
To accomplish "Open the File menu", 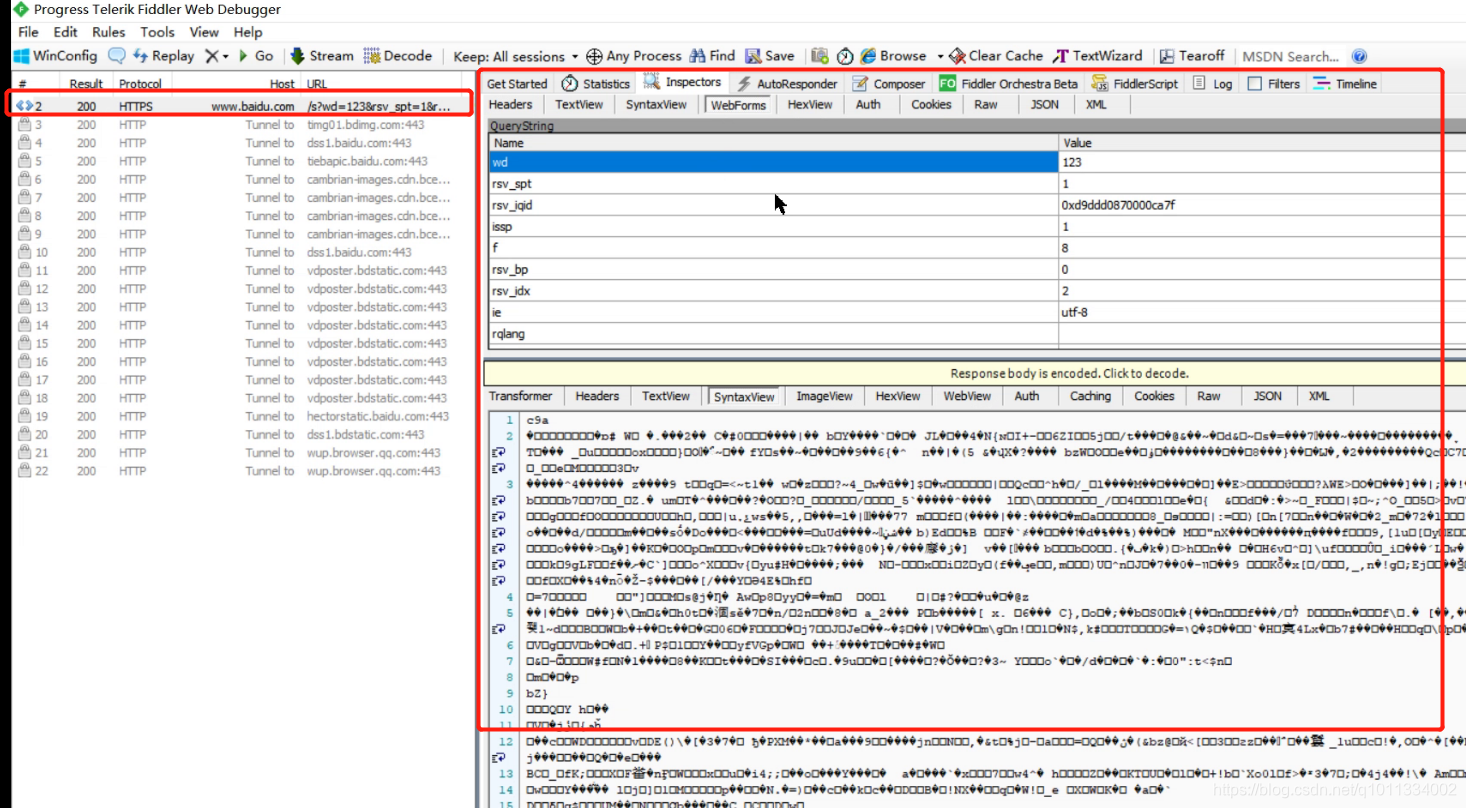I will tap(28, 32).
